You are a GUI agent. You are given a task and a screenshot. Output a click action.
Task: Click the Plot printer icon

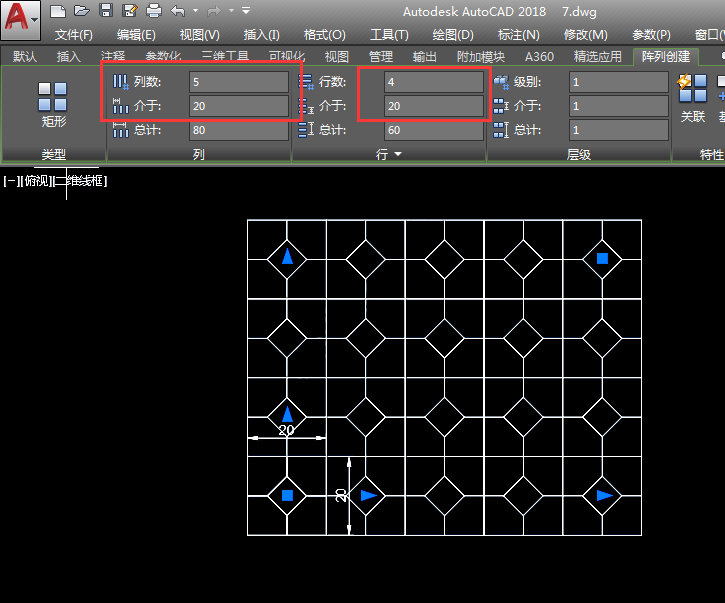point(154,11)
